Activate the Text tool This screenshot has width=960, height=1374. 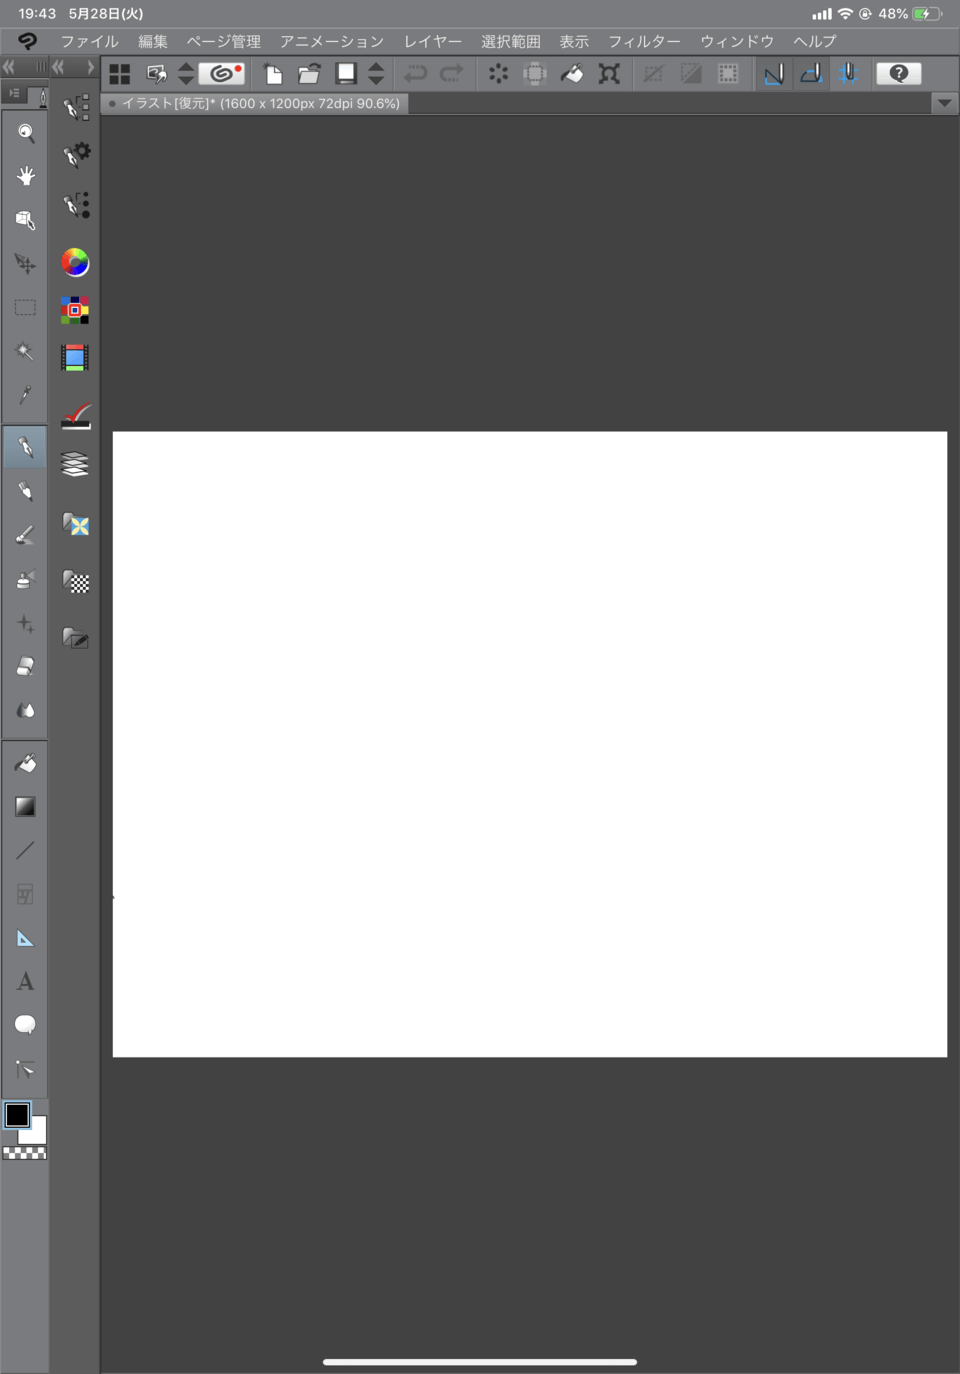[x=25, y=981]
